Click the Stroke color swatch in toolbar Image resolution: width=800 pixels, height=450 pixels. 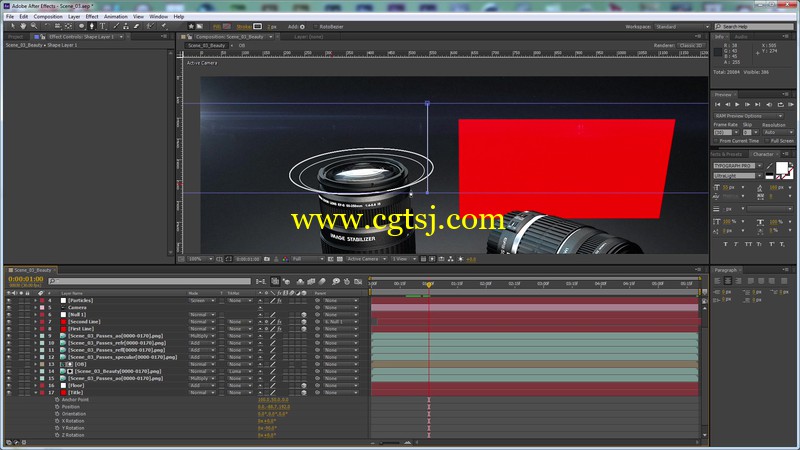pyautogui.click(x=258, y=27)
